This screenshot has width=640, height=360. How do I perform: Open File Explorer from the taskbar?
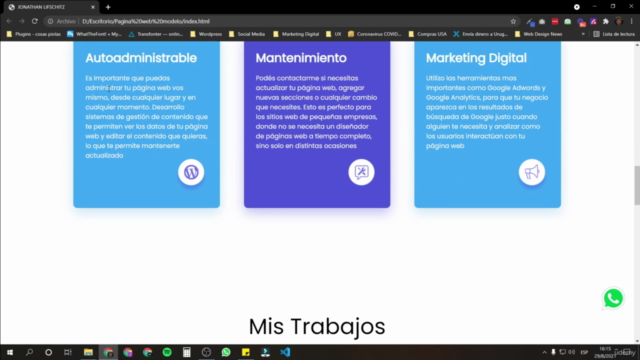[88, 352]
